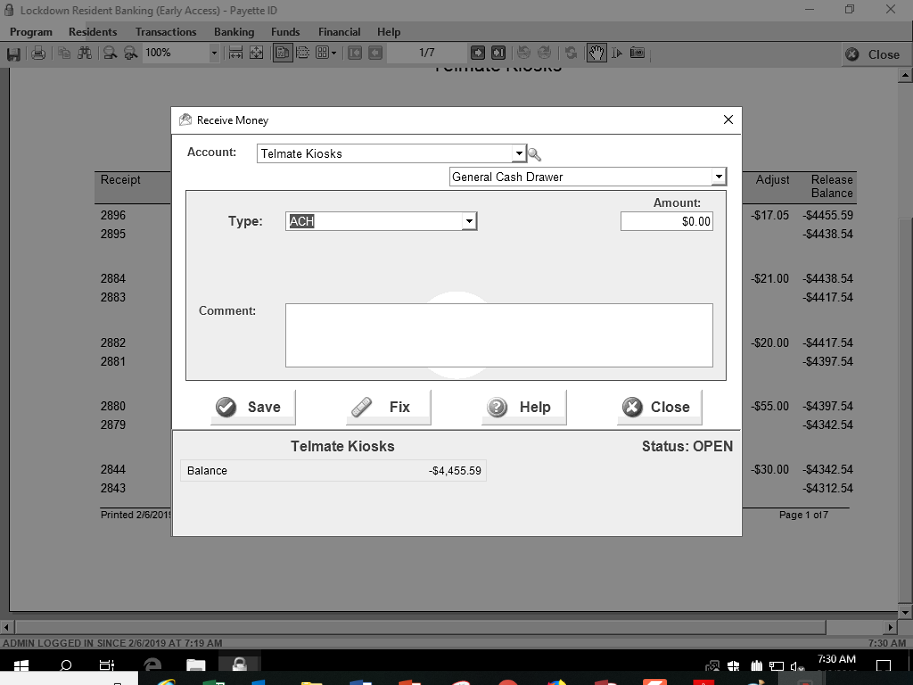The width and height of the screenshot is (913, 685).
Task: Open the zoom level 100% dropdown
Action: coord(214,53)
